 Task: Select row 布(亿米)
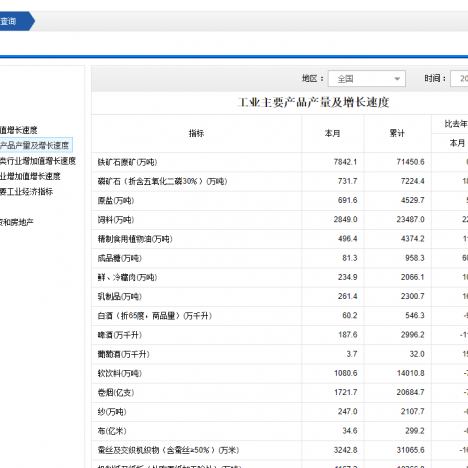[x=280, y=431]
